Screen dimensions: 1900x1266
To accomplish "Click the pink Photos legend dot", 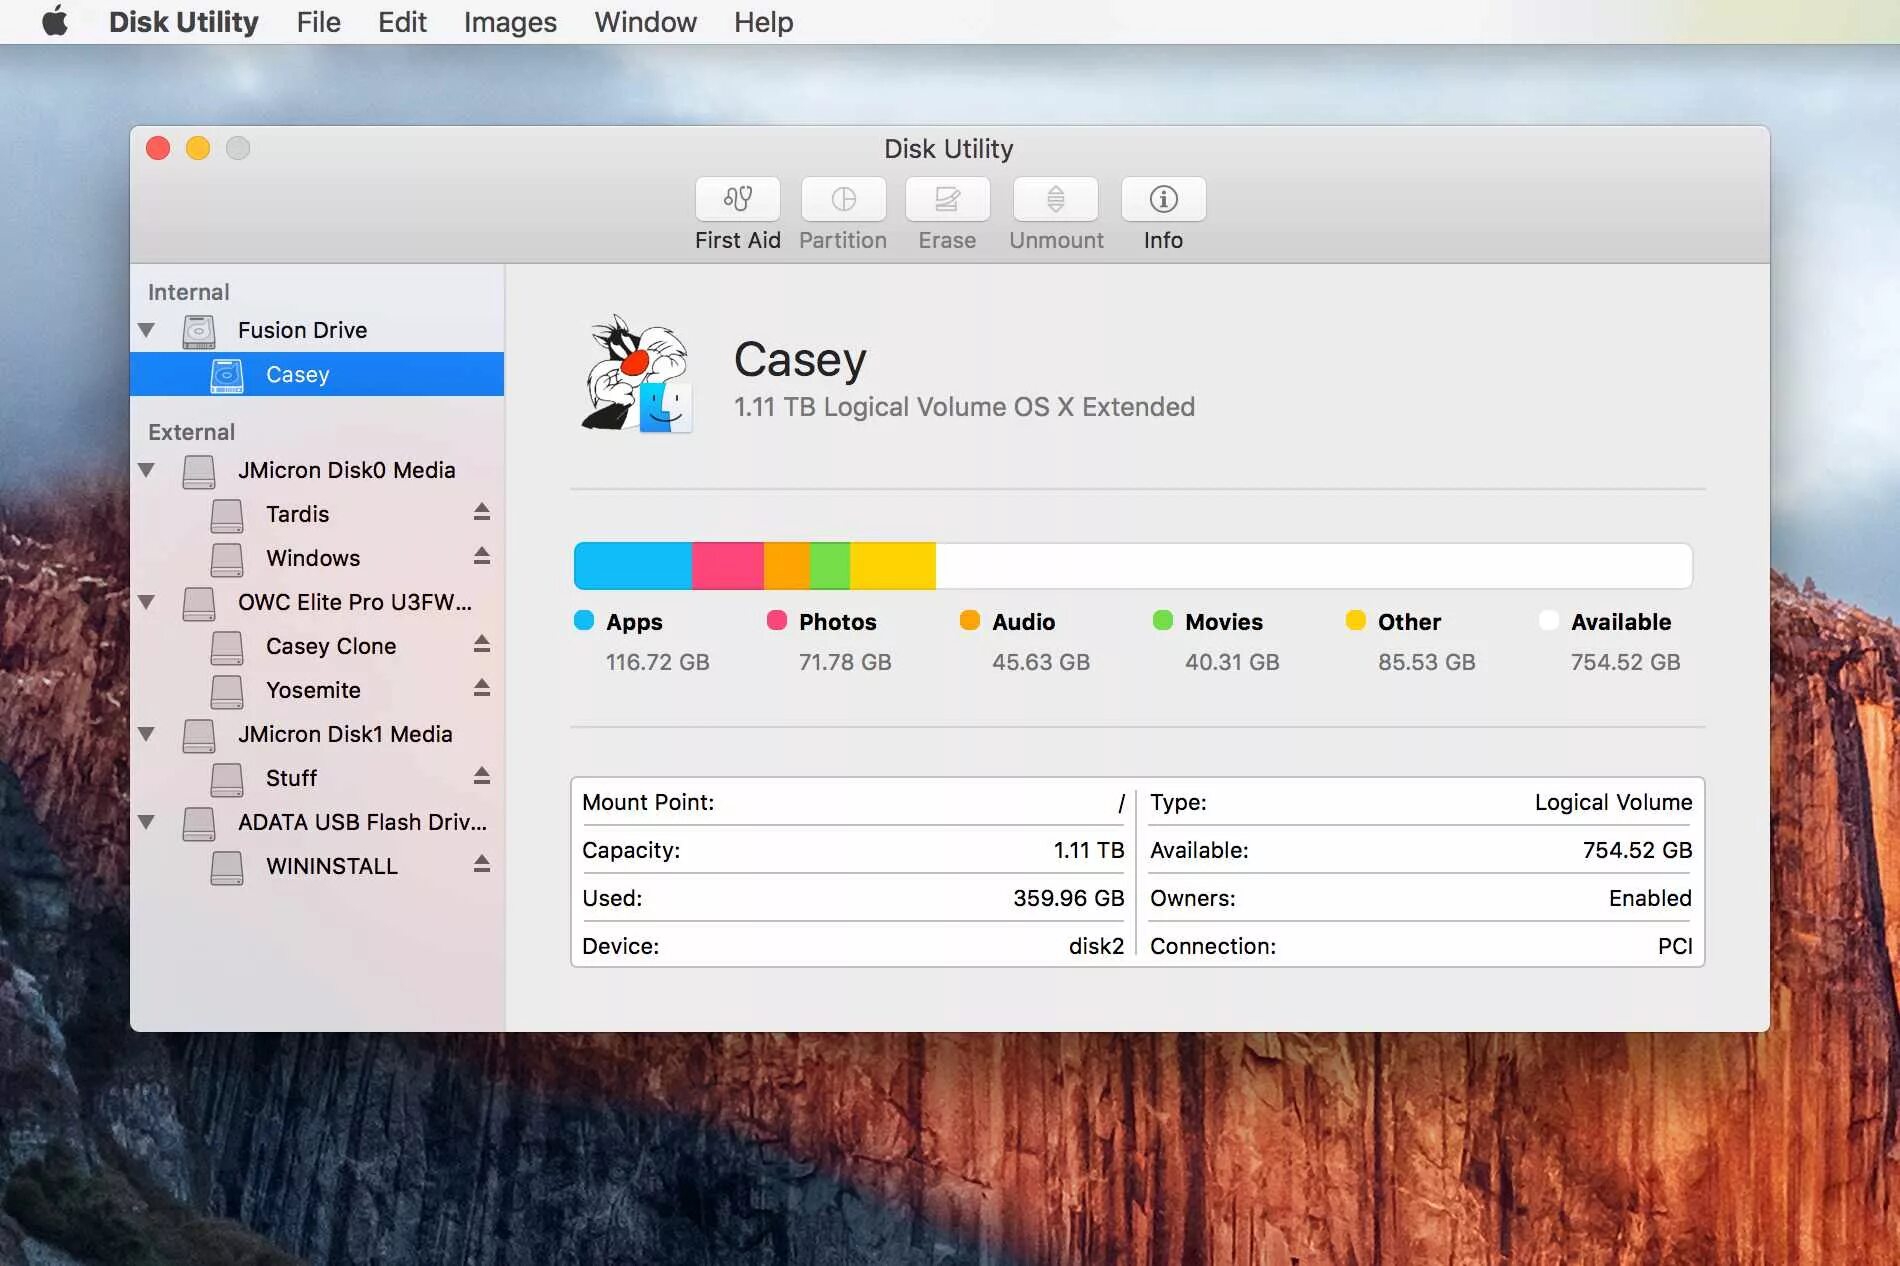I will (777, 620).
